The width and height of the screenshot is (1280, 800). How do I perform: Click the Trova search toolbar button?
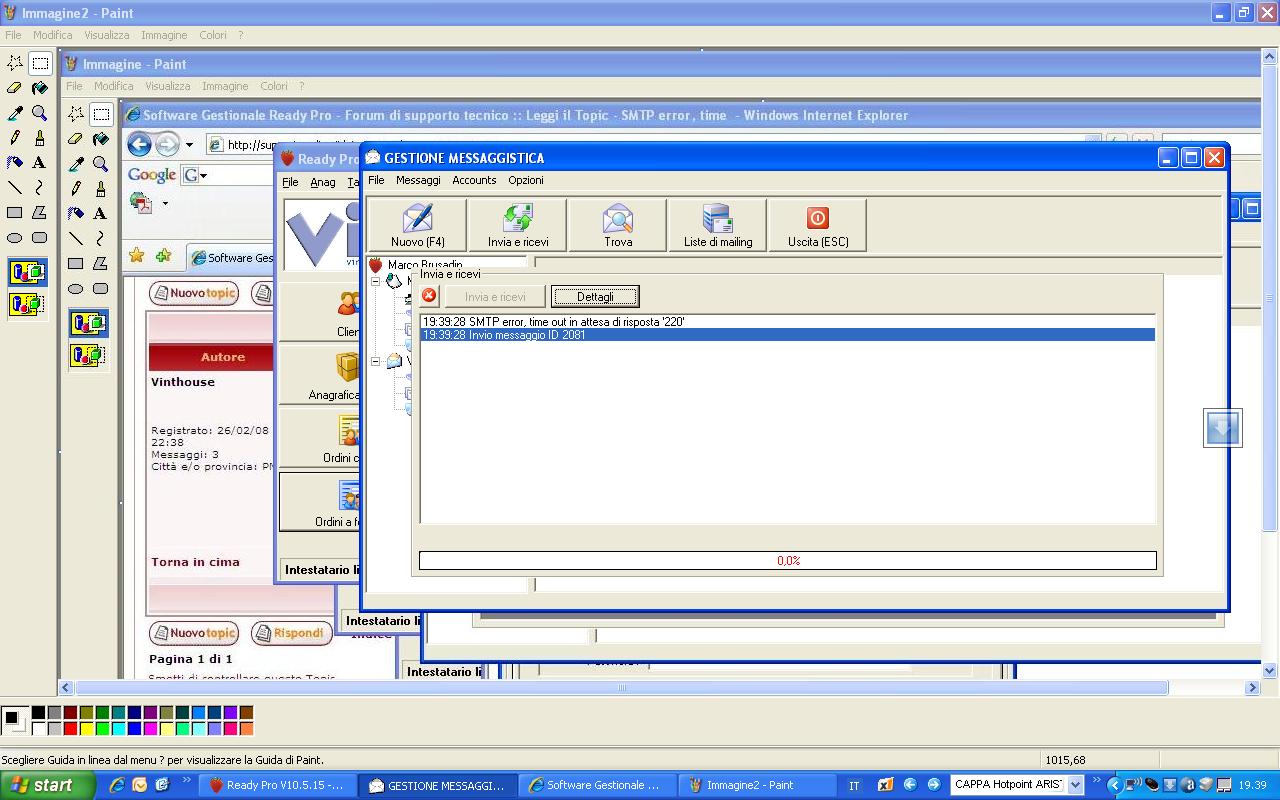coord(618,225)
